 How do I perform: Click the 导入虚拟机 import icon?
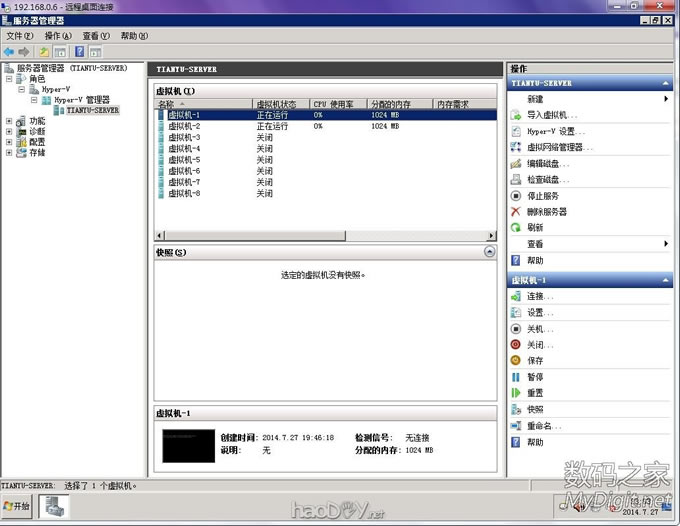[516, 115]
